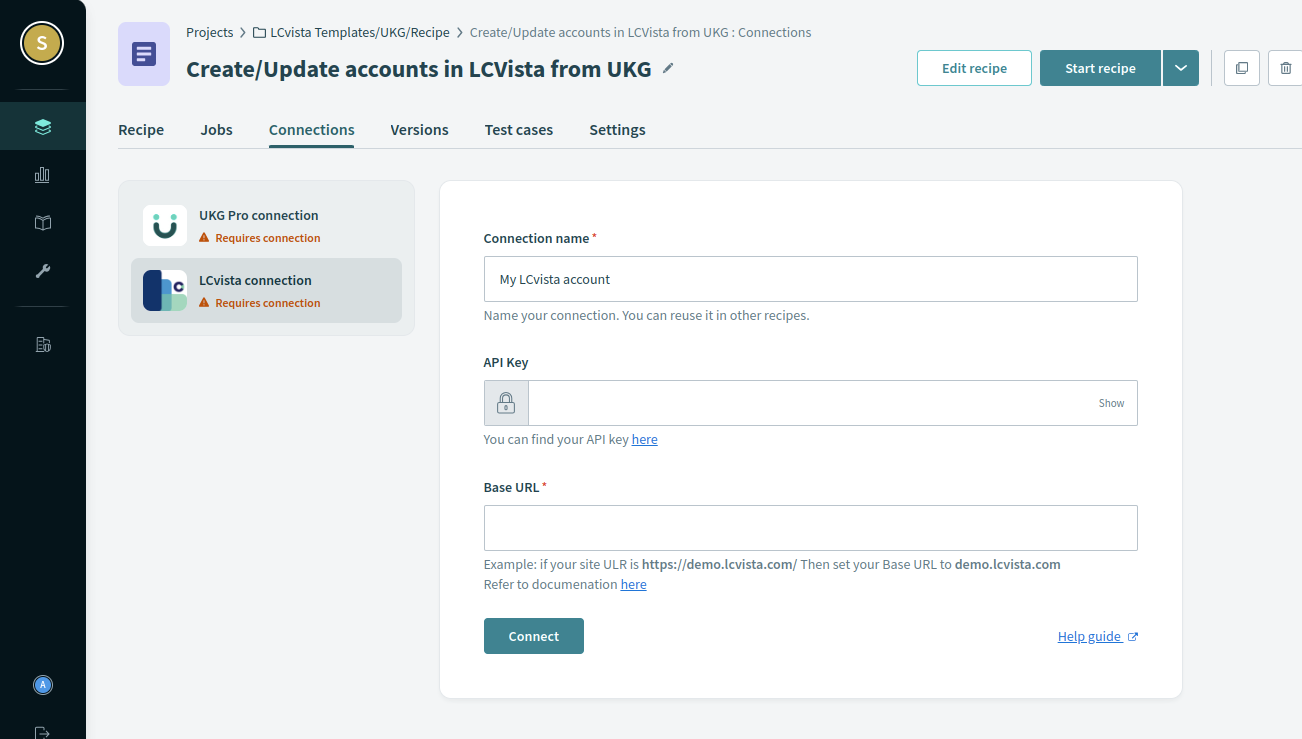Expand the Projects breadcrumb link
Viewport: 1302px width, 739px height.
[209, 32]
